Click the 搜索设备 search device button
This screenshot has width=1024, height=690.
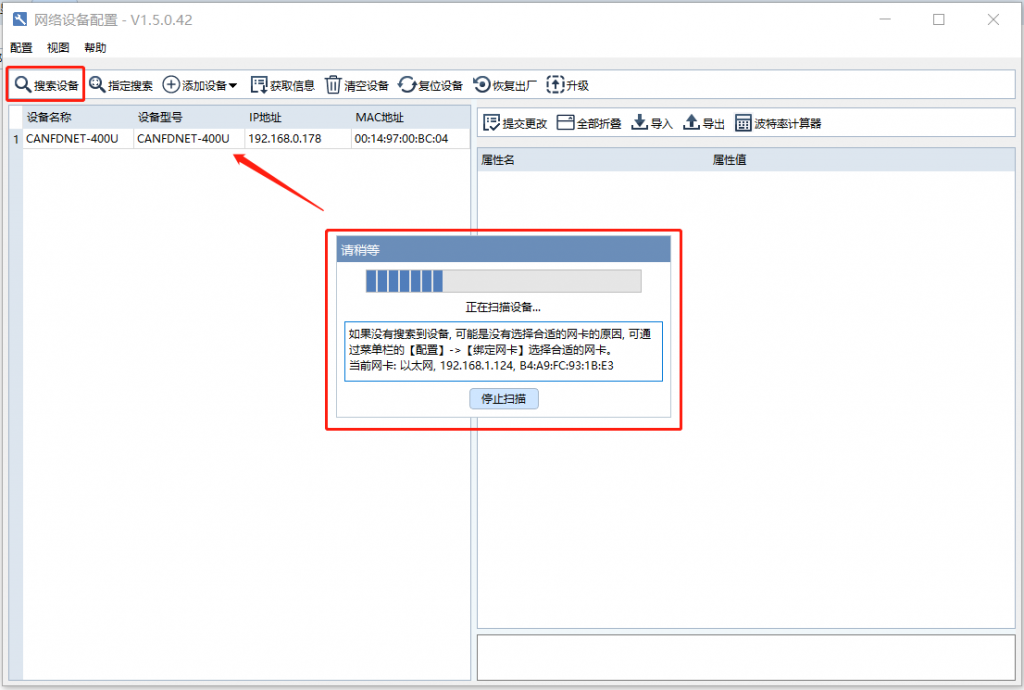pos(46,85)
